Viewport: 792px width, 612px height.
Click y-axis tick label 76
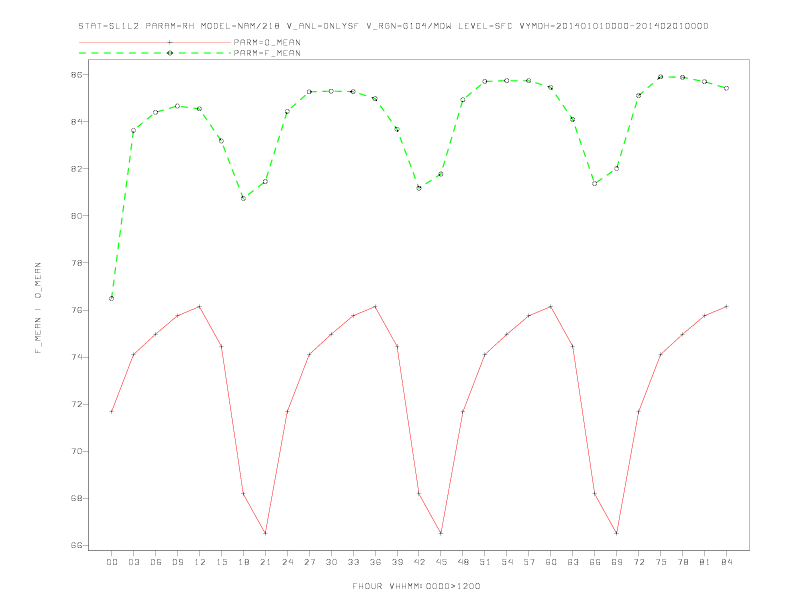coord(76,310)
